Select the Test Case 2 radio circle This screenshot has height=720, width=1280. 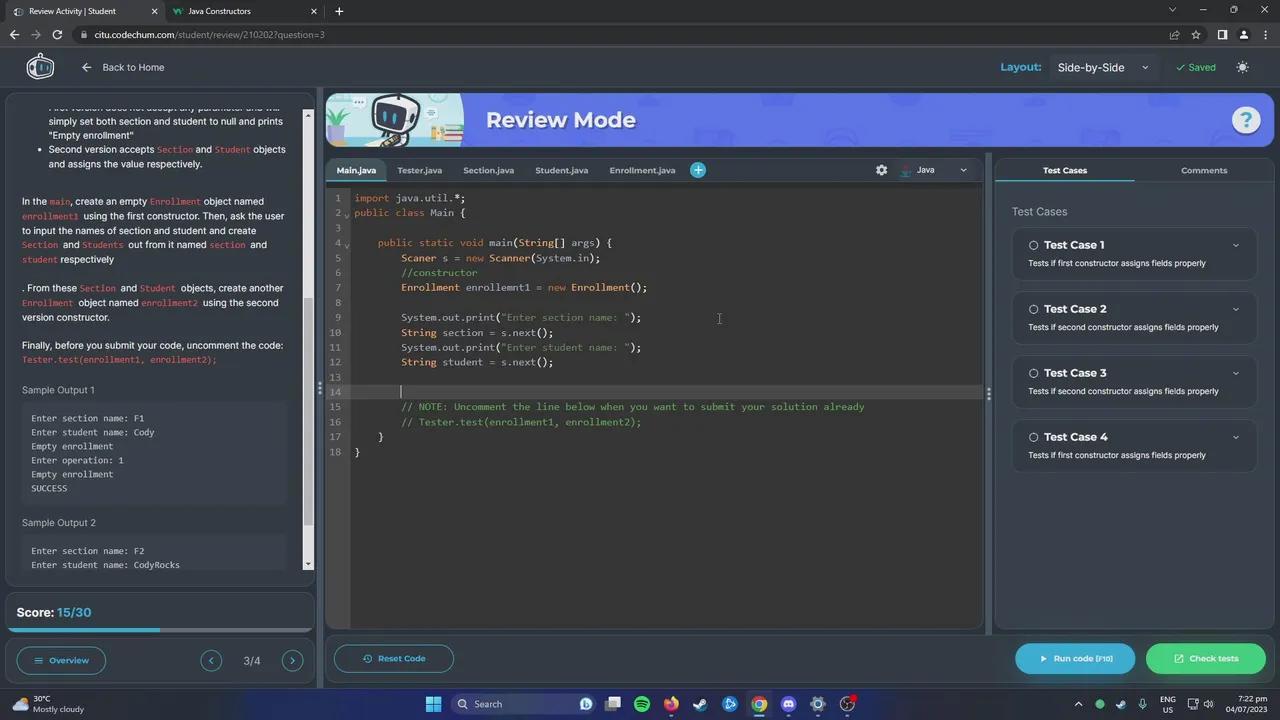1034,309
